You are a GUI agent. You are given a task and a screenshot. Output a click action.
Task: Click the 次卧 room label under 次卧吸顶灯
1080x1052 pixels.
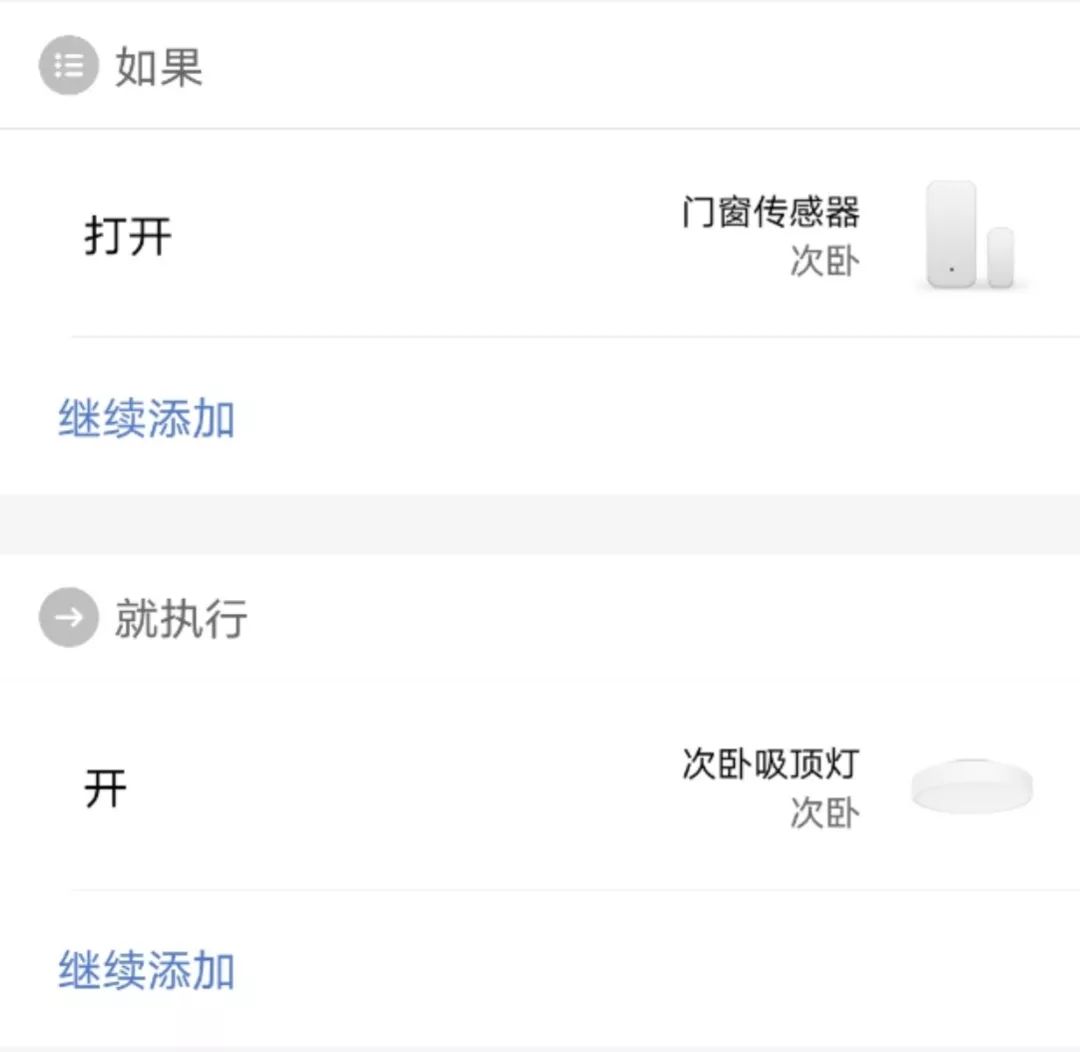coord(823,813)
